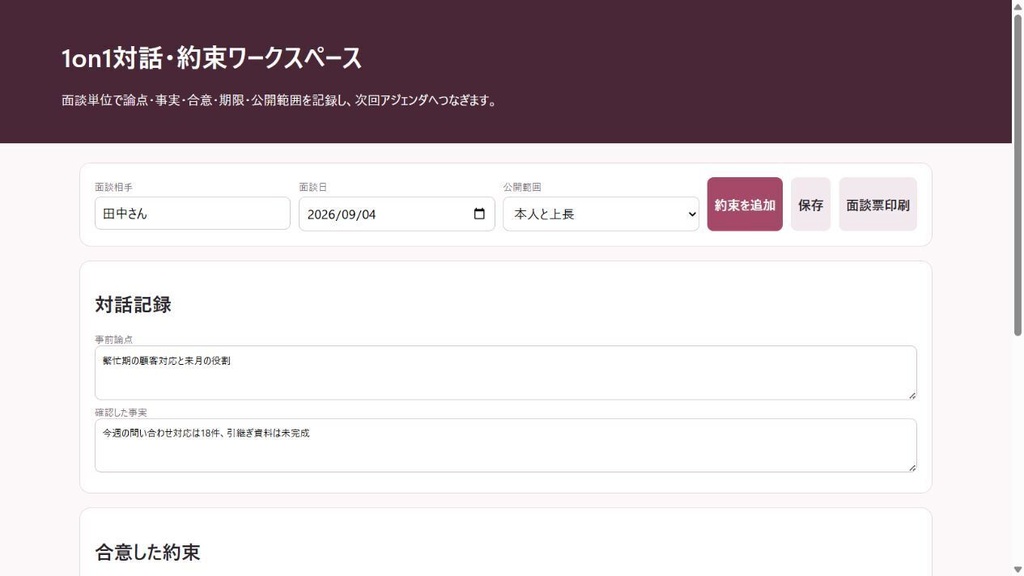Click the scrollbar up arrow
The image size is (1024, 576).
1017,5
